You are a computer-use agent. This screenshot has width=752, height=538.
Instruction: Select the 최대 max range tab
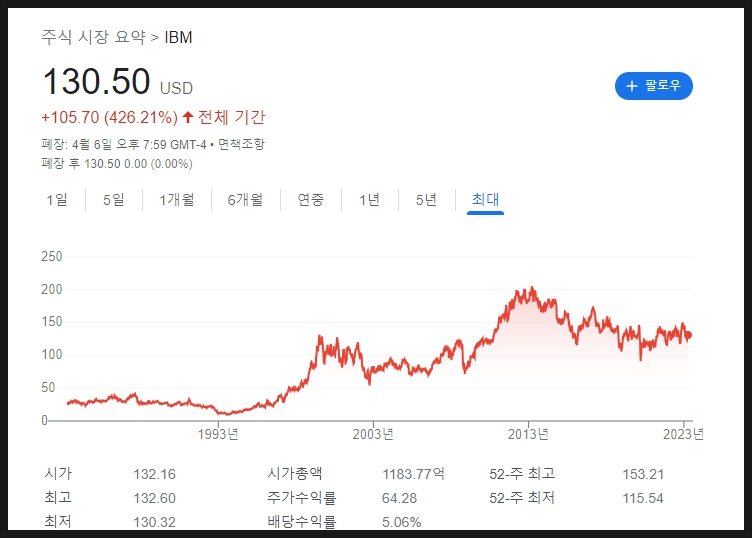tap(485, 199)
